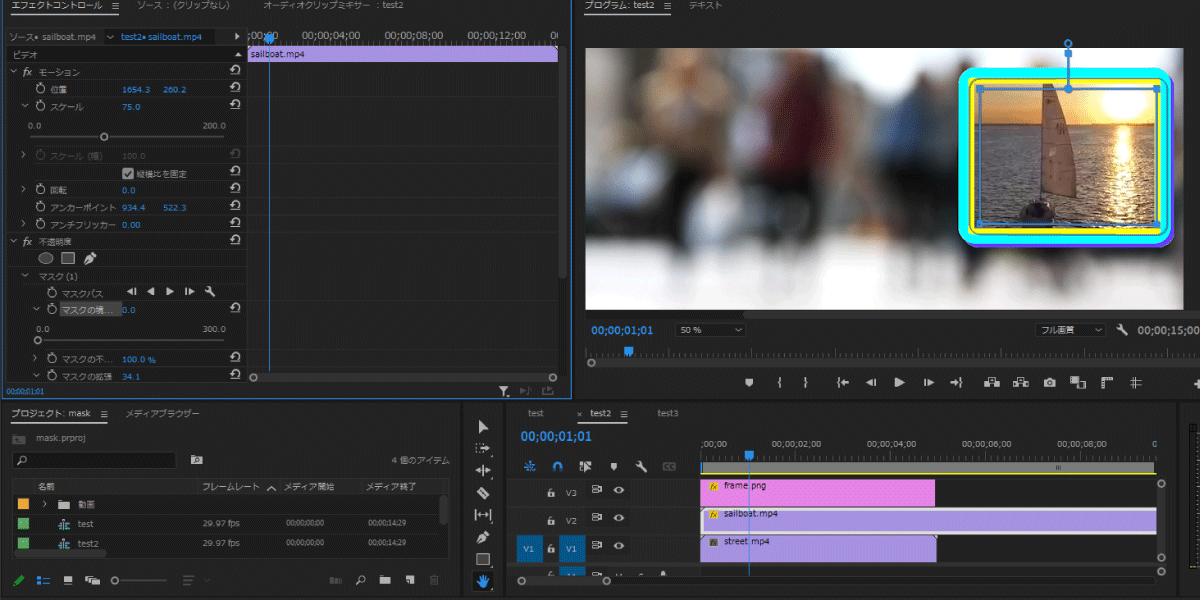Reset the Mask Feather parameter
This screenshot has width=1200, height=600.
point(234,309)
